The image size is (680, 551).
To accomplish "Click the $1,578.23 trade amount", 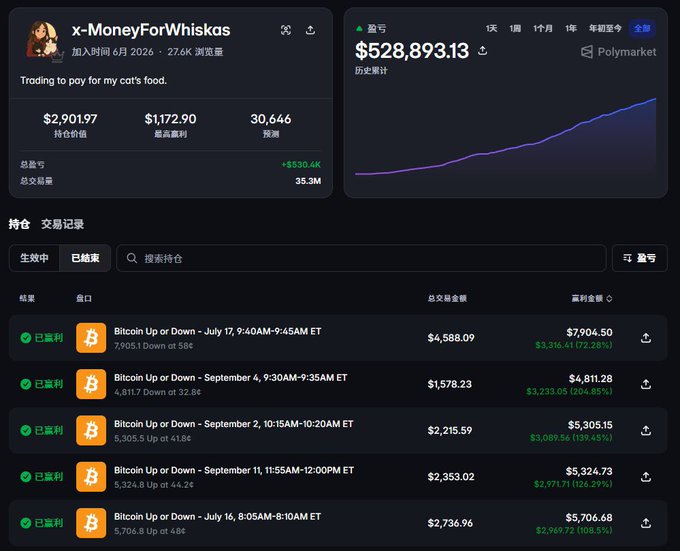I will coord(449,384).
